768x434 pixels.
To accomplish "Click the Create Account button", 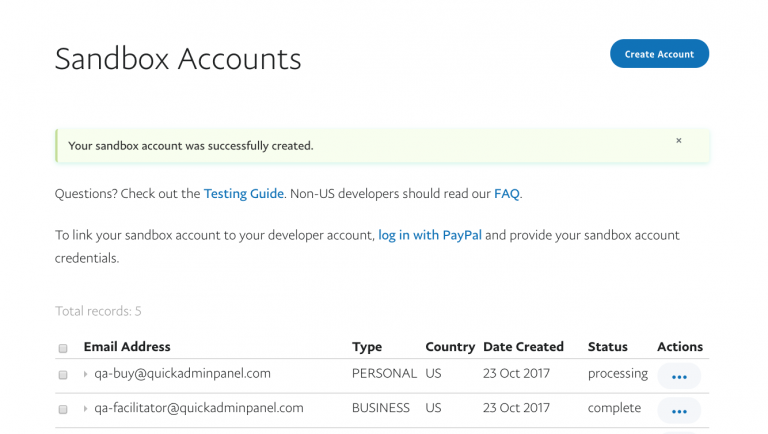I will pos(659,54).
